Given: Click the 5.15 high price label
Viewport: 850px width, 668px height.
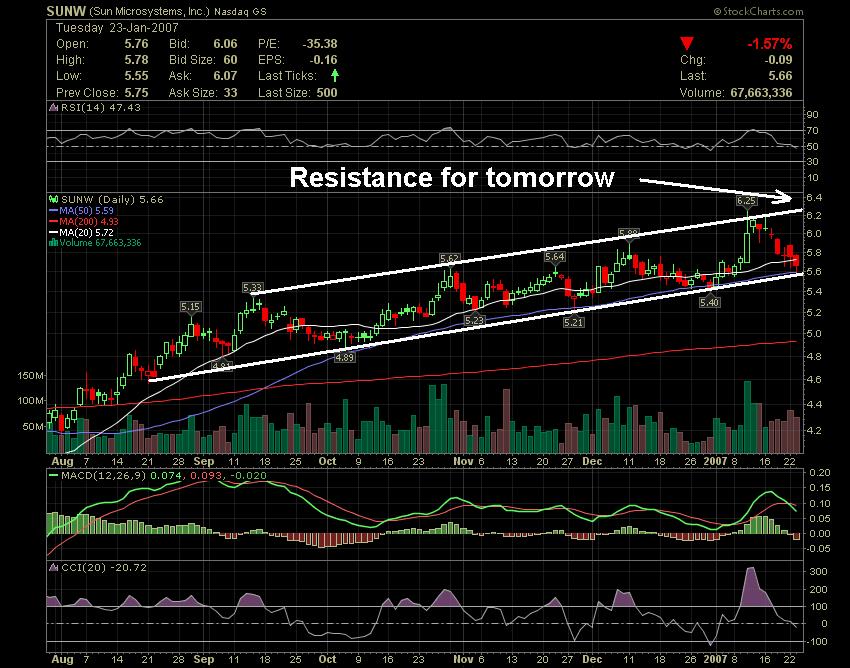Looking at the screenshot, I should coord(190,306).
